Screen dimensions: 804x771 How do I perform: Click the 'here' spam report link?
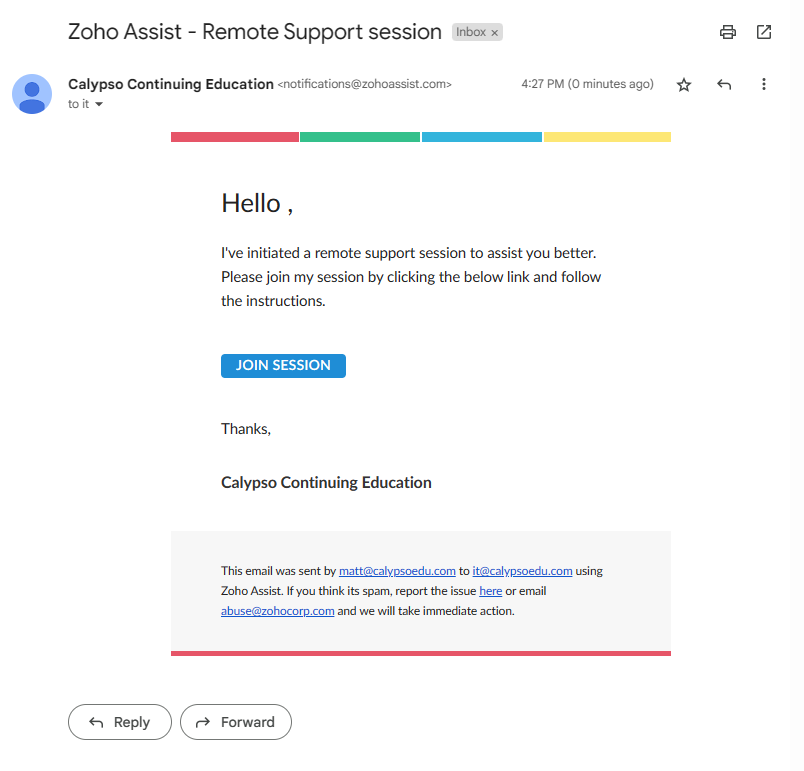coord(490,591)
